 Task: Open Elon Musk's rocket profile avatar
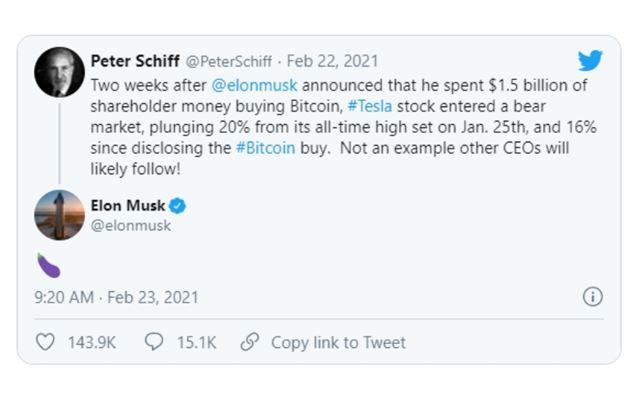point(59,215)
